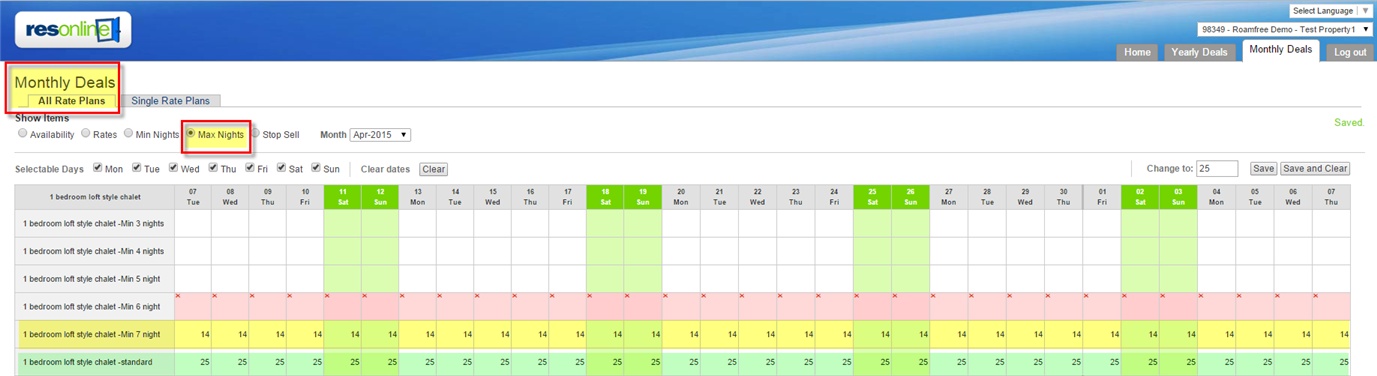Image resolution: width=1377 pixels, height=376 pixels.
Task: Choose the Rates radio option
Action: tap(86, 133)
